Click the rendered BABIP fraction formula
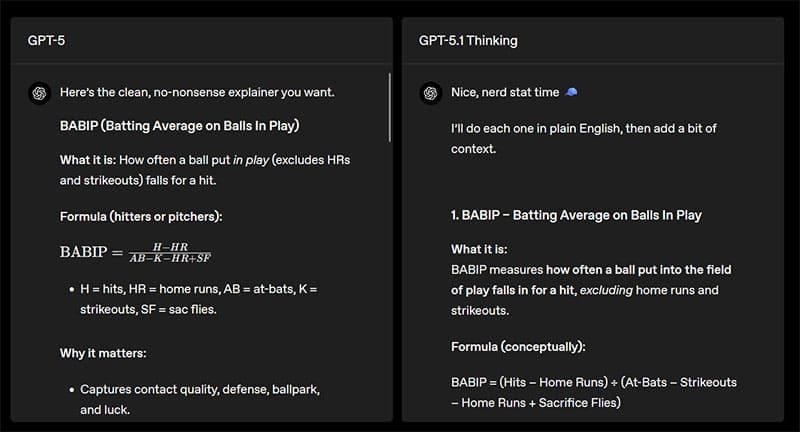This screenshot has height=432, width=800. [x=135, y=252]
